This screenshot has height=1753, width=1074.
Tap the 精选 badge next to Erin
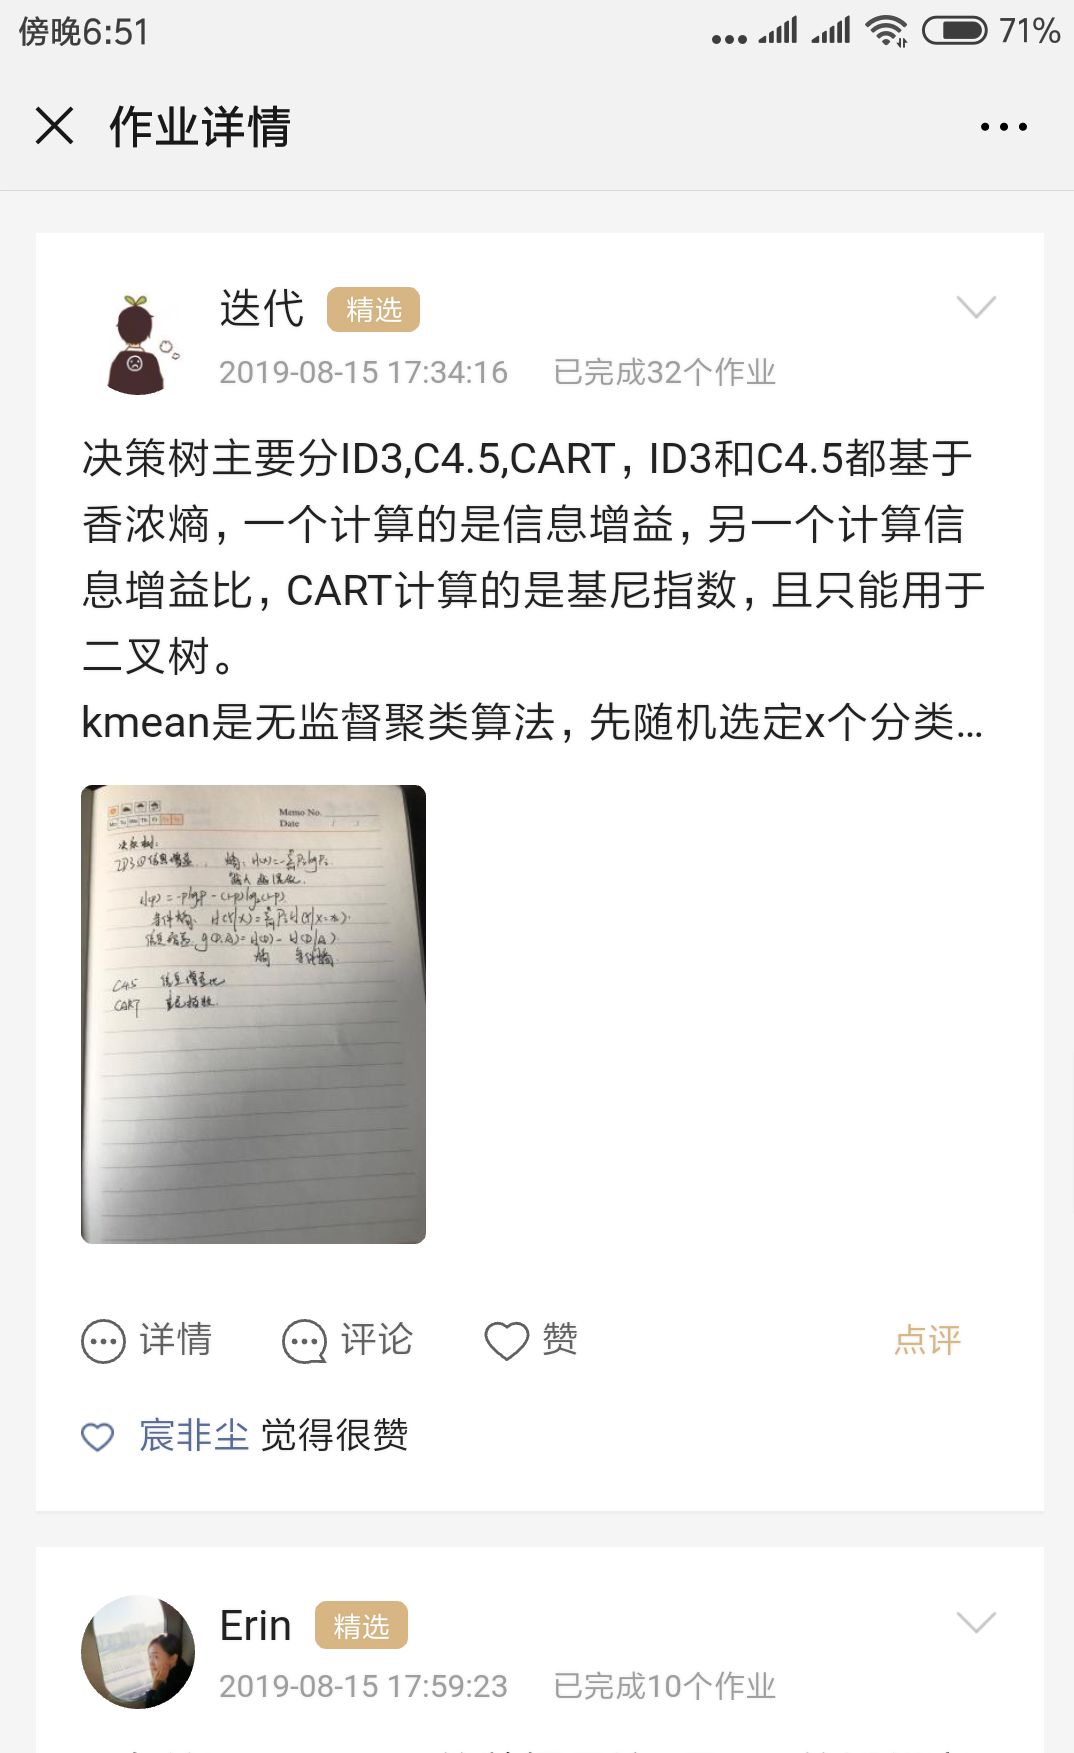tap(361, 1626)
